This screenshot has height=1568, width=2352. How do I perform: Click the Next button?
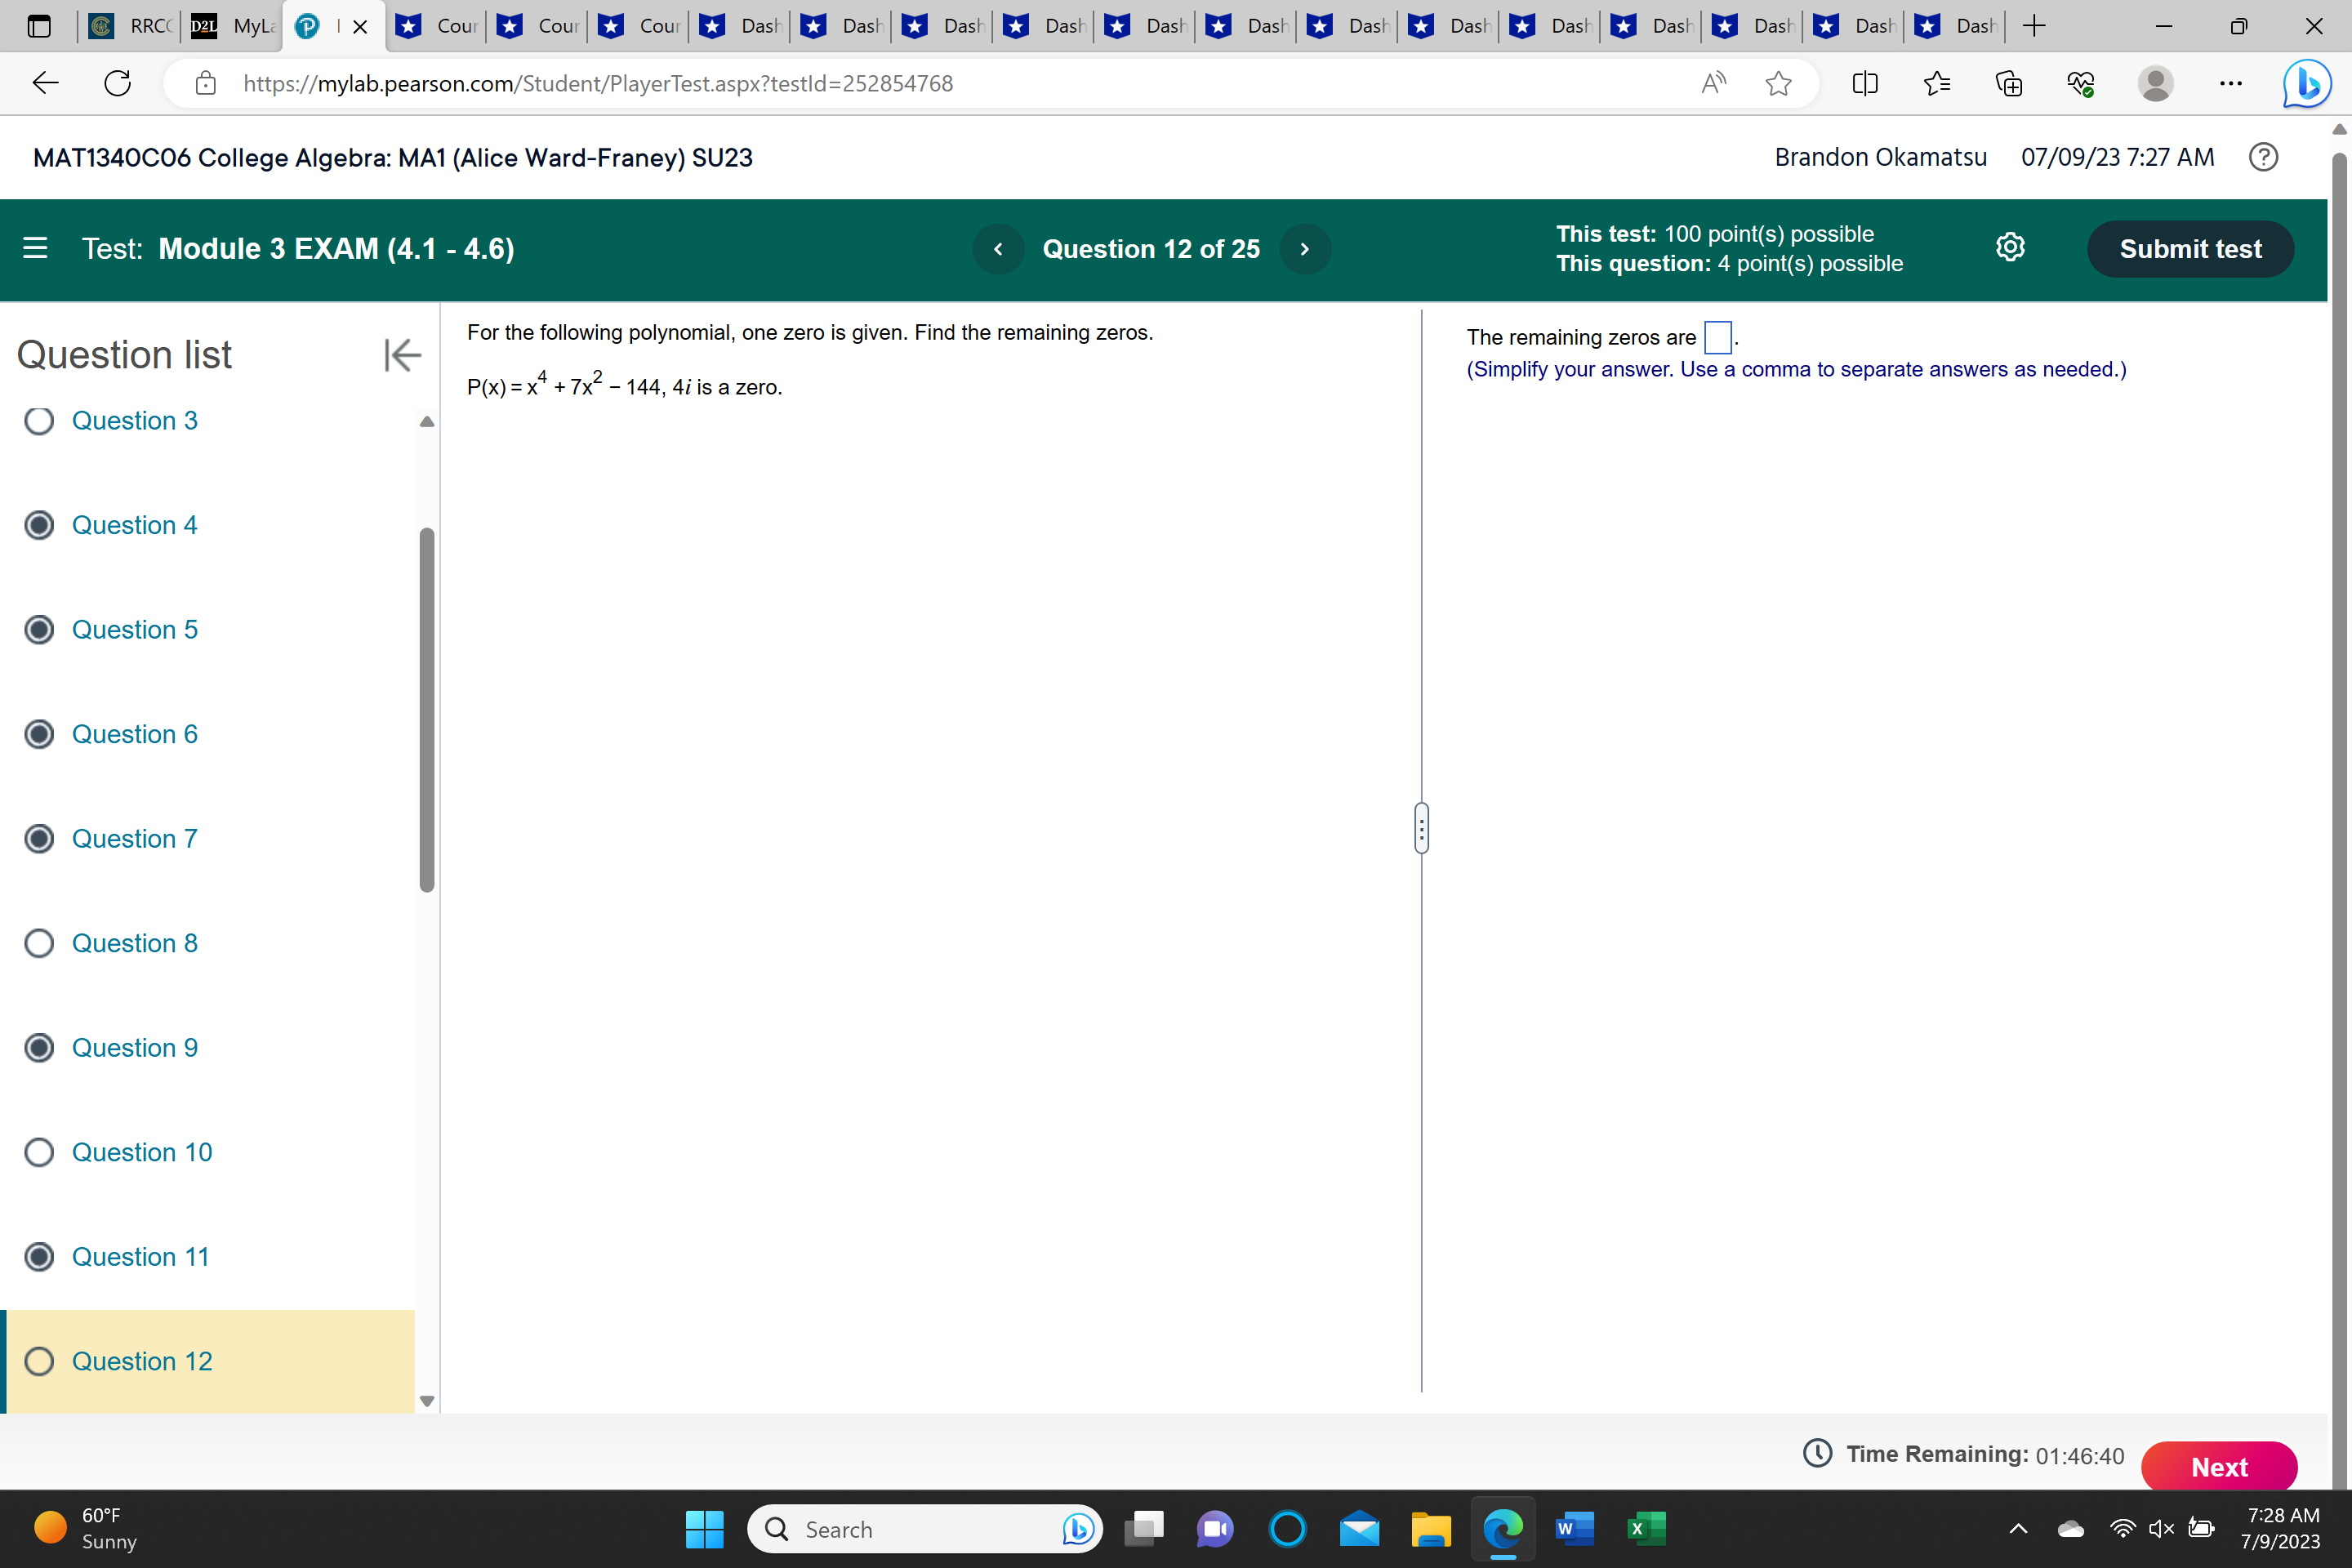tap(2219, 1466)
